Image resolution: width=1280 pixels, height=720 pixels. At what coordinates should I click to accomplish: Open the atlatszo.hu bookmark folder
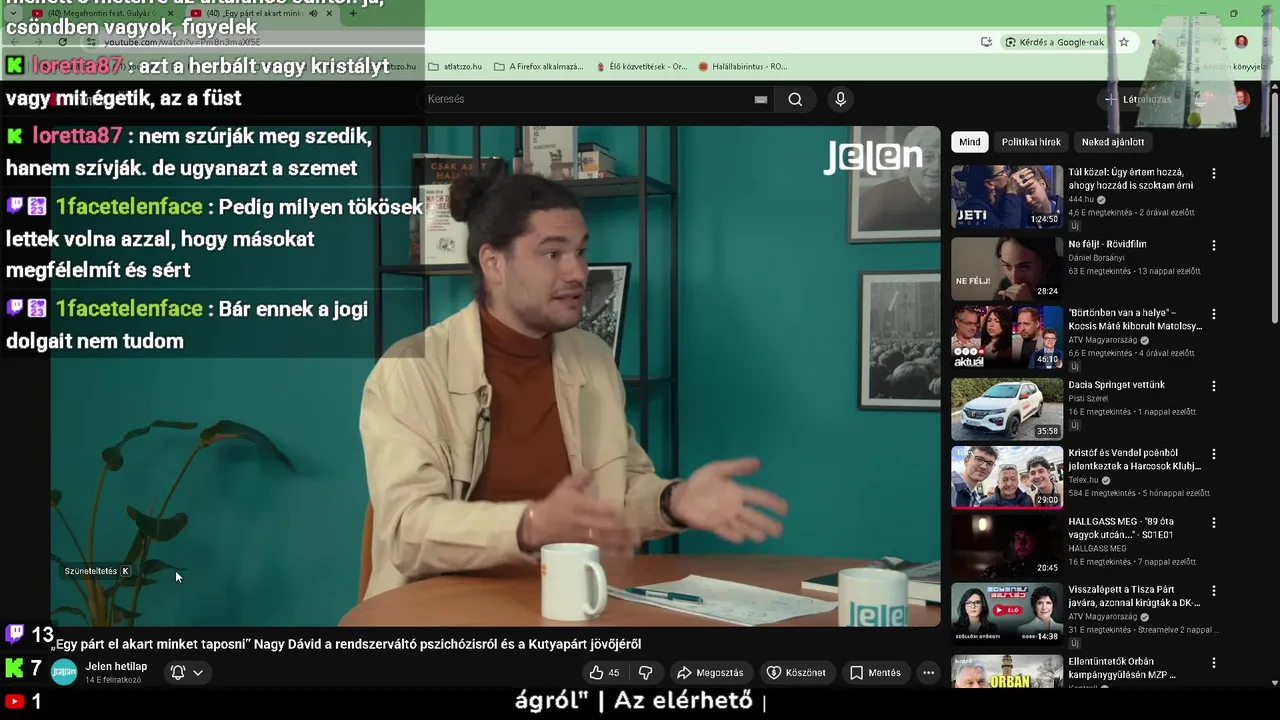click(x=455, y=67)
